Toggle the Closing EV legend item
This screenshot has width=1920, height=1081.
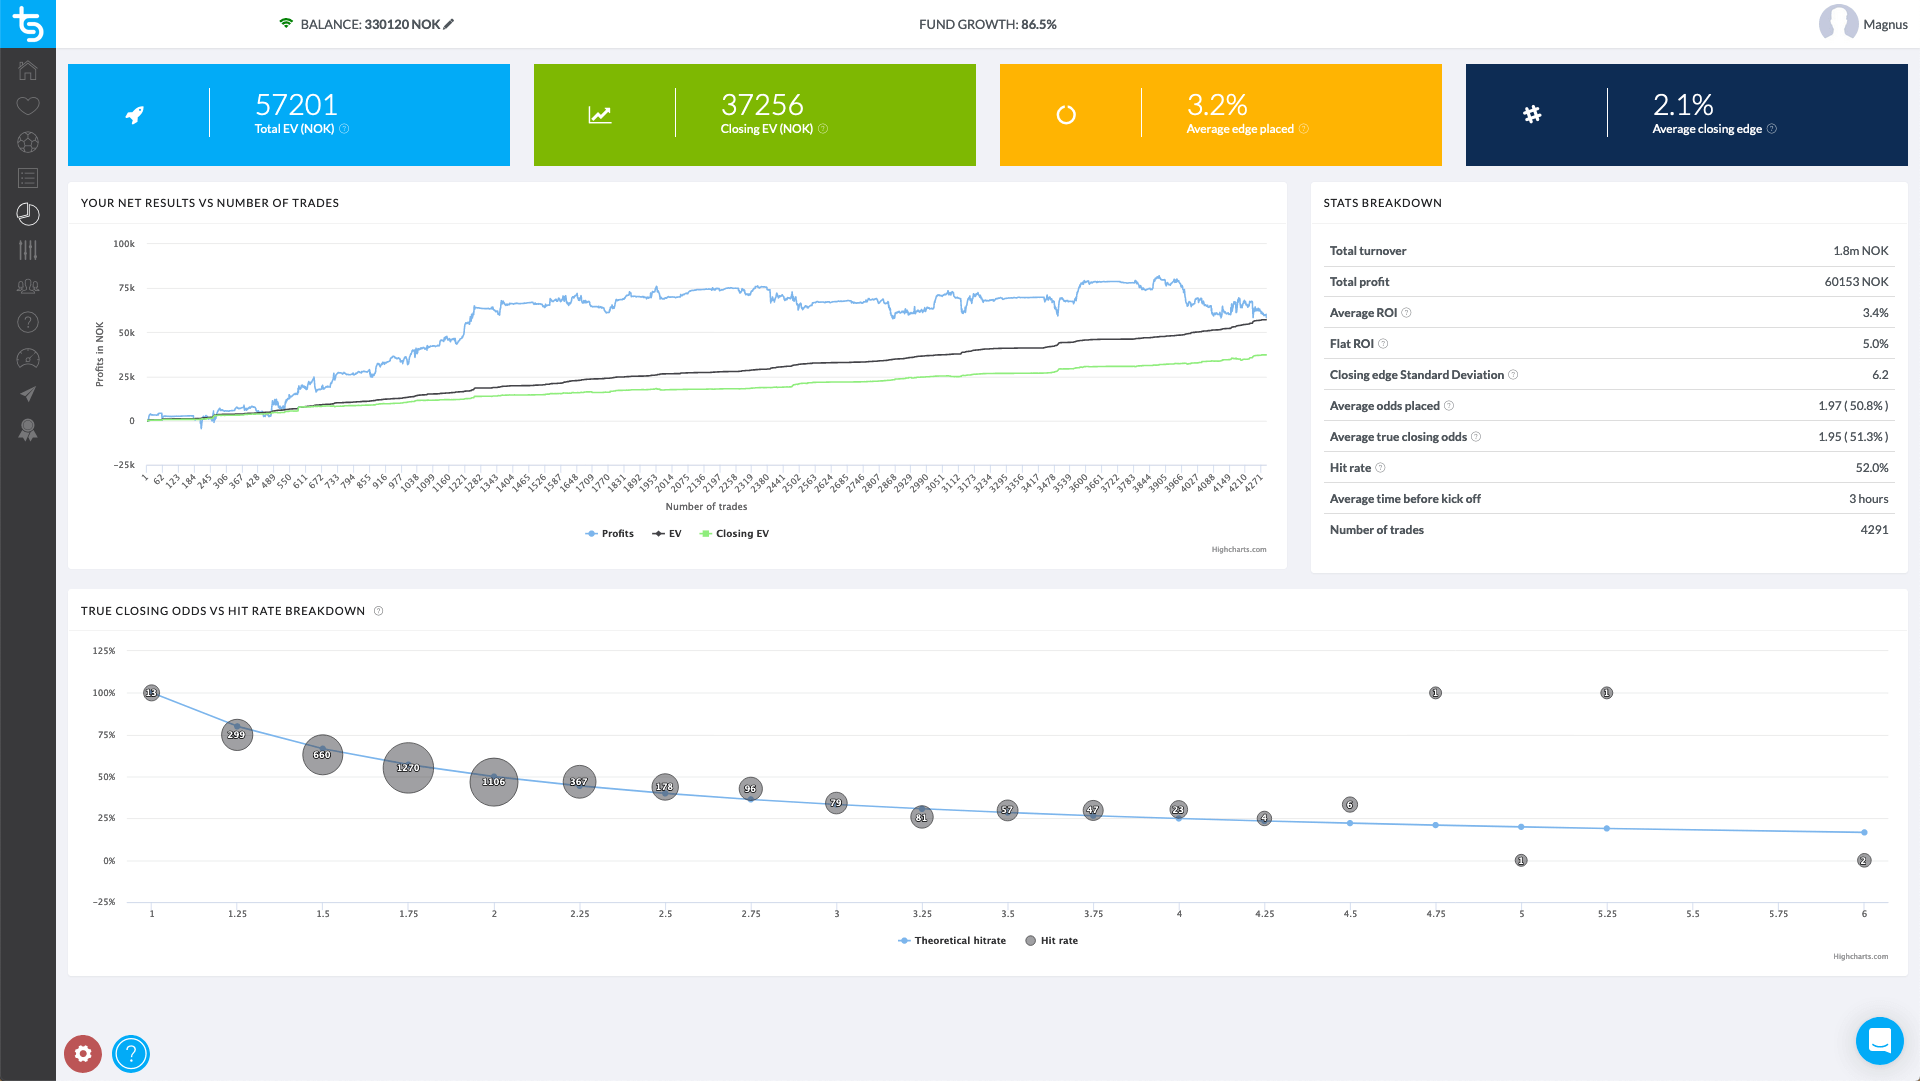pos(735,534)
